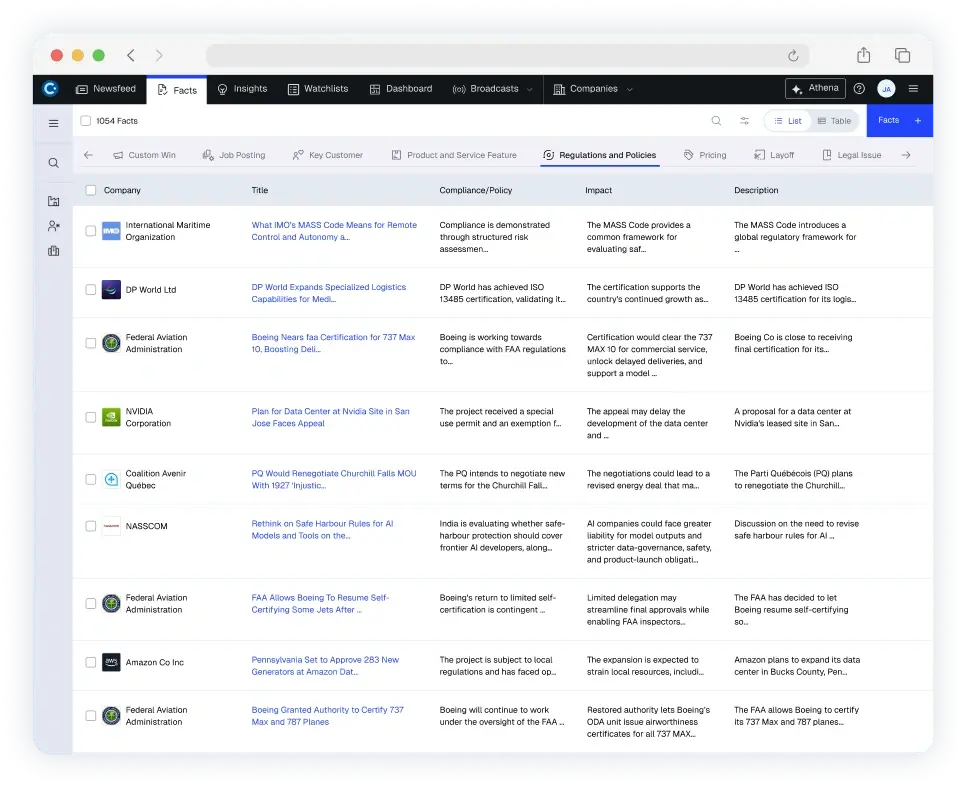
Task: Open 'DP World Expands Specialized Logistics' link
Action: (328, 293)
